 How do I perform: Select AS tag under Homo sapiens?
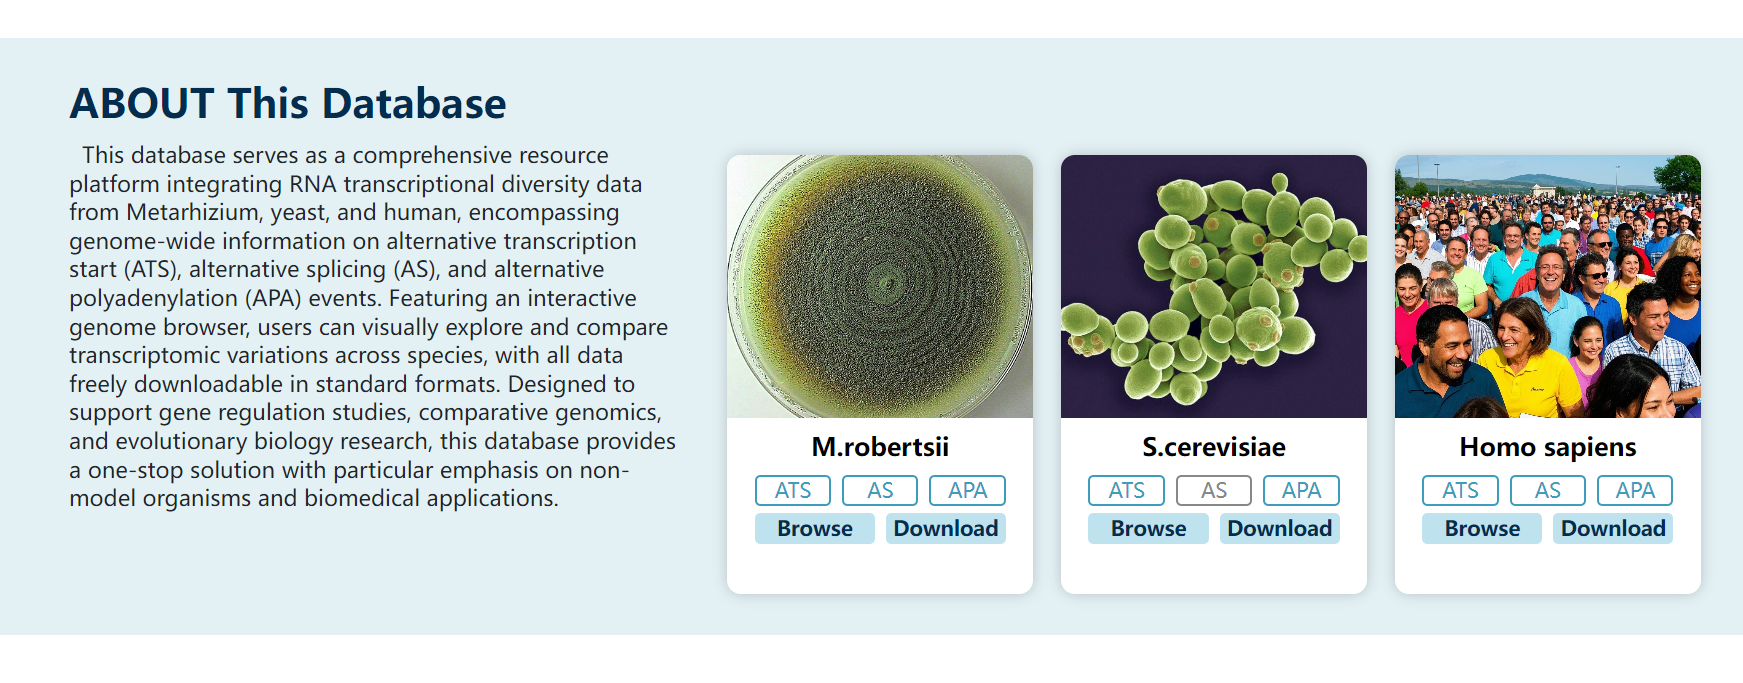point(1548,491)
